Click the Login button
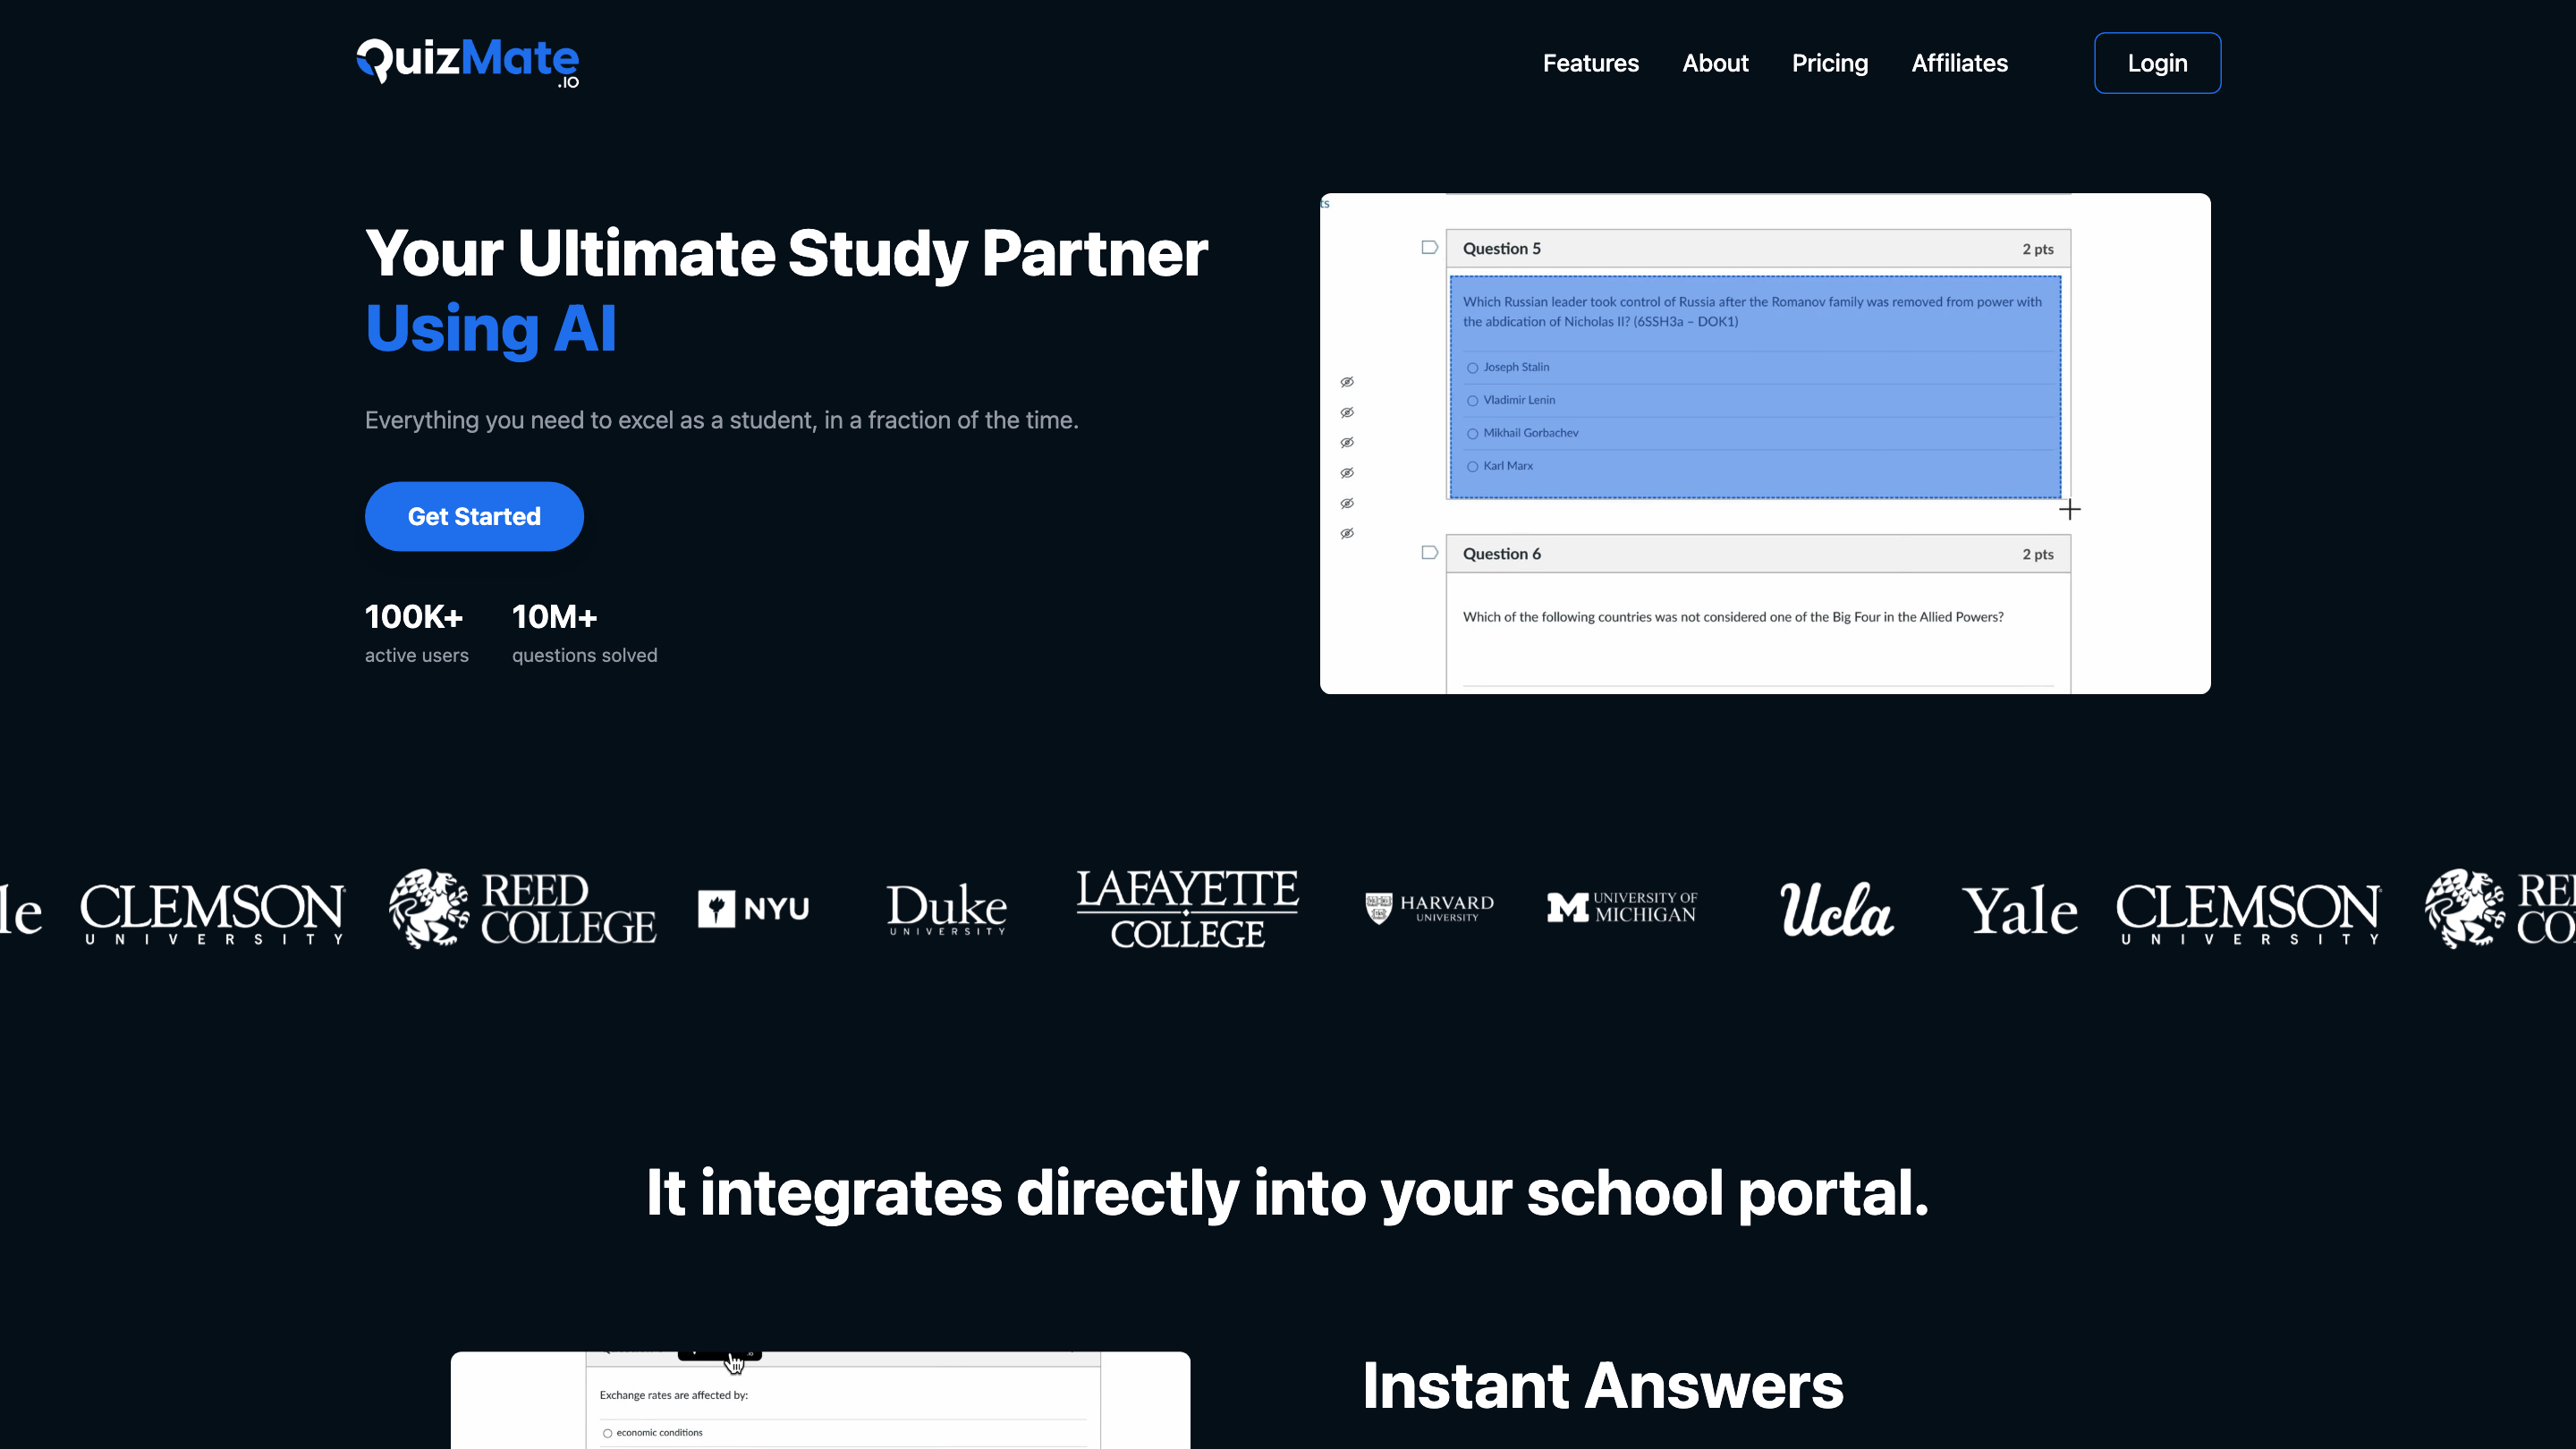 point(2157,63)
